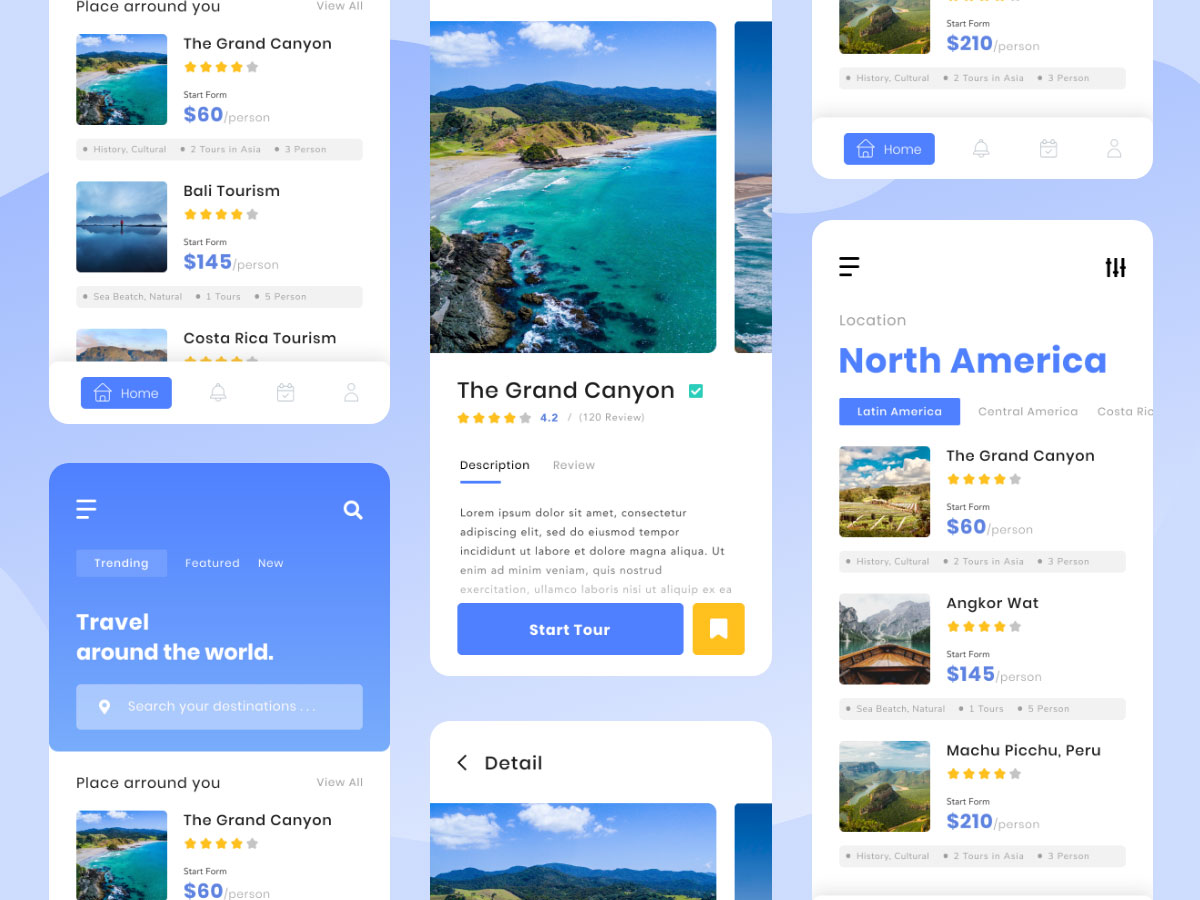Click the green verified check beside The Grand Canyon
The image size is (1200, 900).
point(696,391)
